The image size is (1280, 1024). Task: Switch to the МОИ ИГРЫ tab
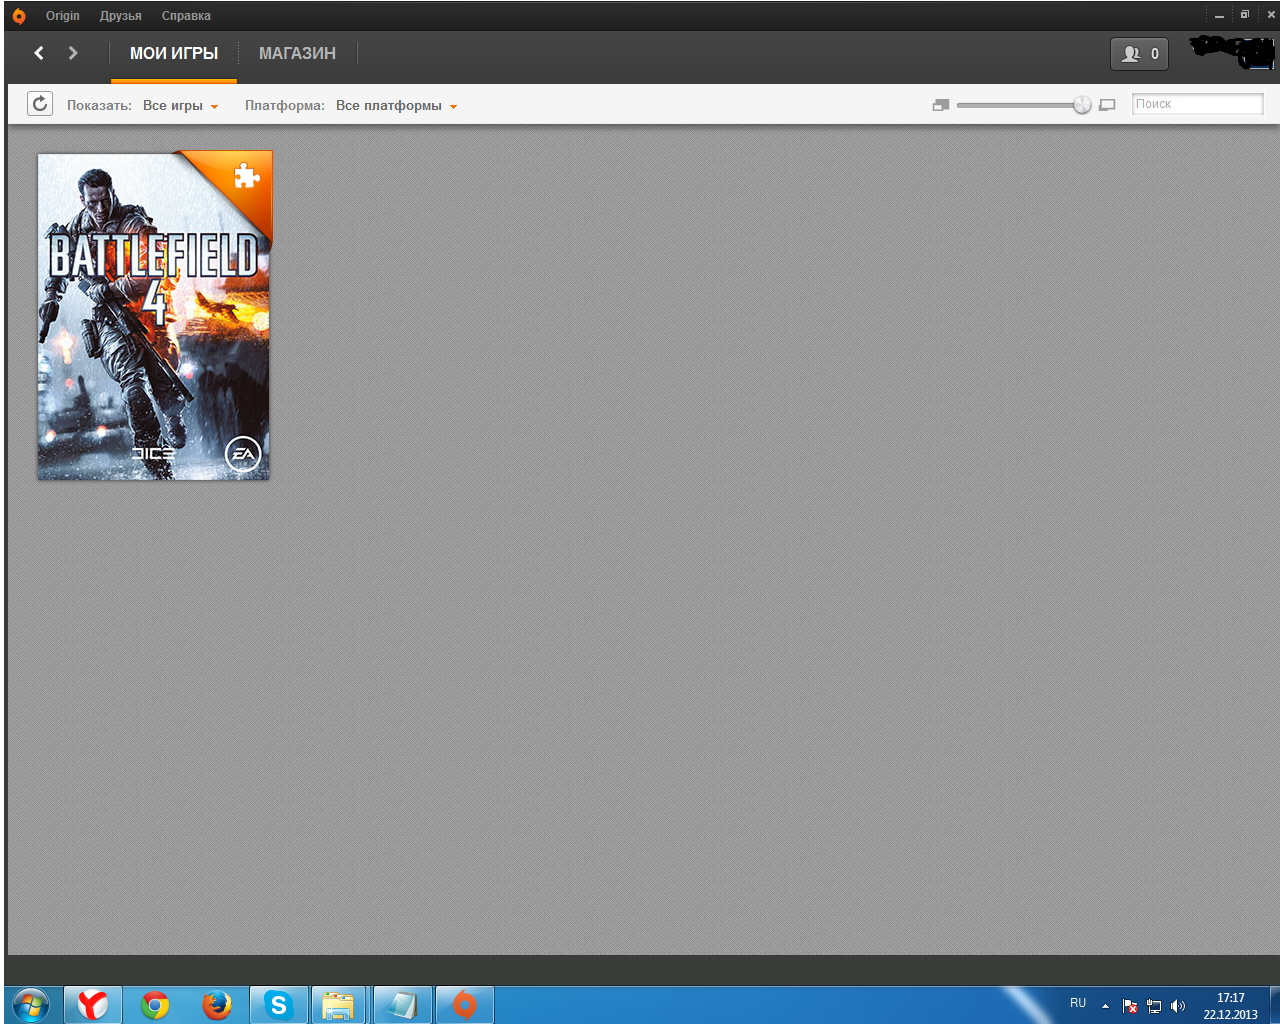tap(174, 53)
